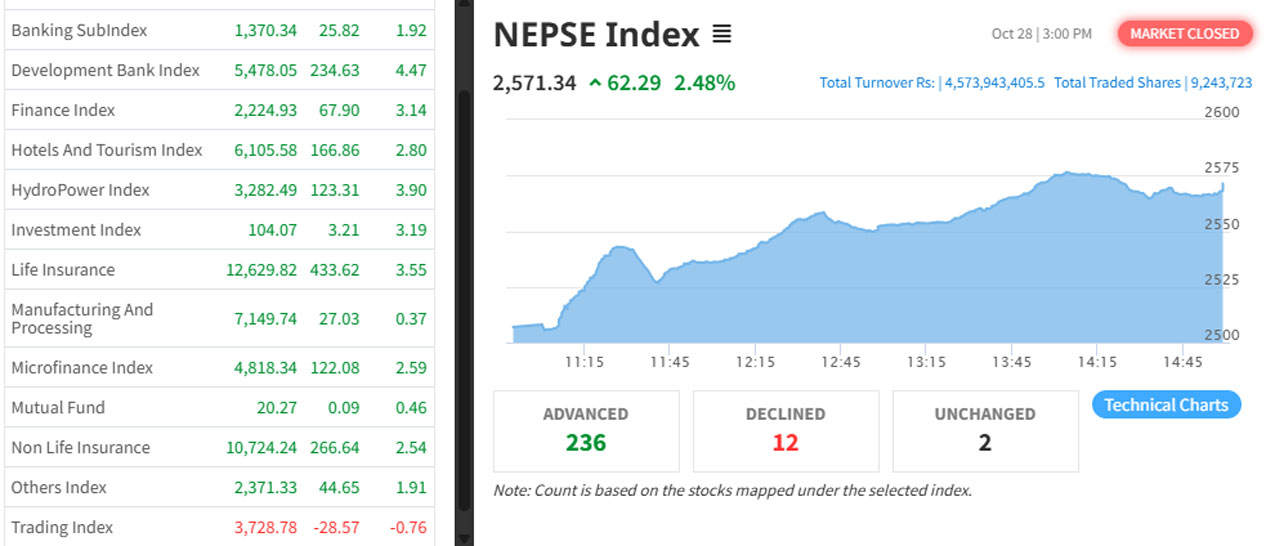Click the Market Closed status badge
The image size is (1266, 546).
1184,34
